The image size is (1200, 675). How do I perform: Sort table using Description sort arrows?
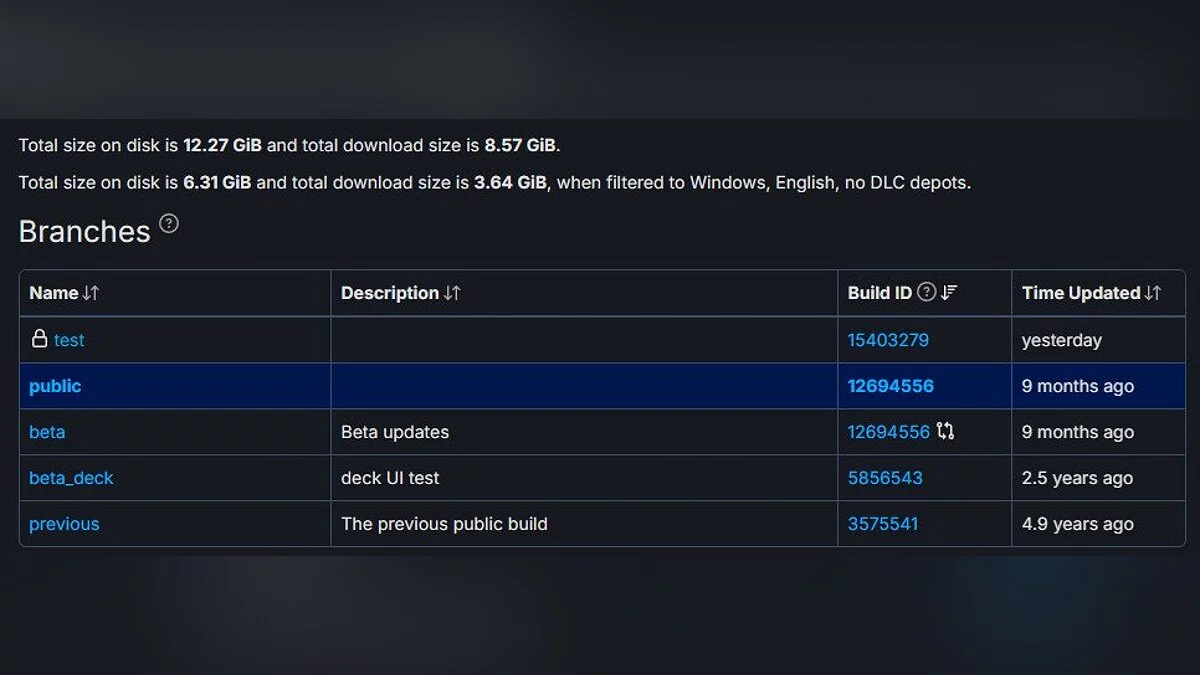pos(452,293)
